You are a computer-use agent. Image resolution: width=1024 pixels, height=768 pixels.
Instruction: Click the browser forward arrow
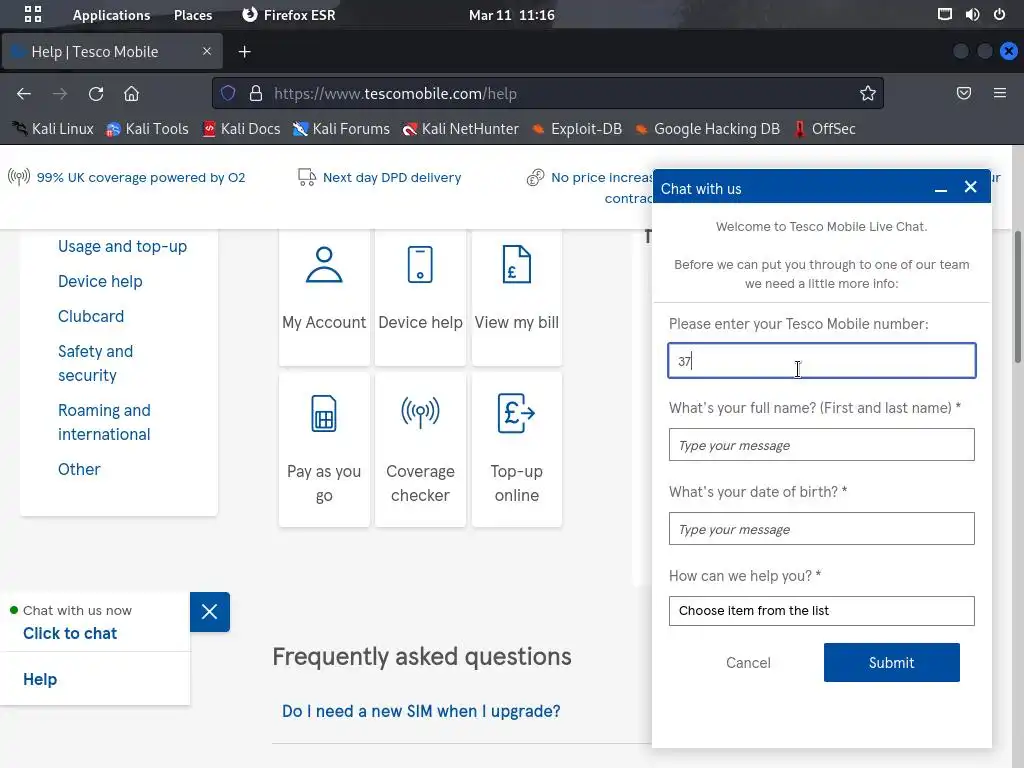[60, 93]
